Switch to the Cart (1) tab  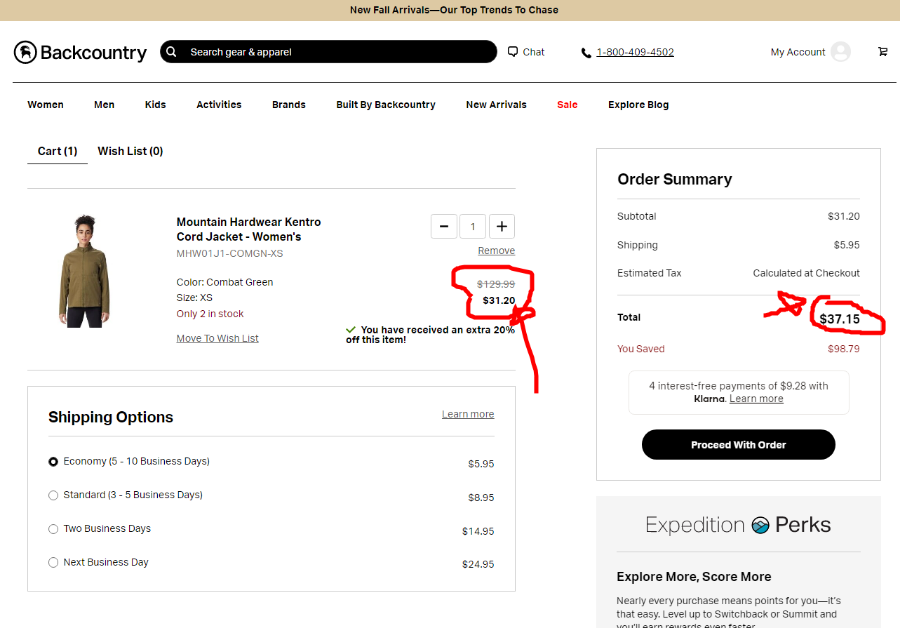[x=57, y=151]
